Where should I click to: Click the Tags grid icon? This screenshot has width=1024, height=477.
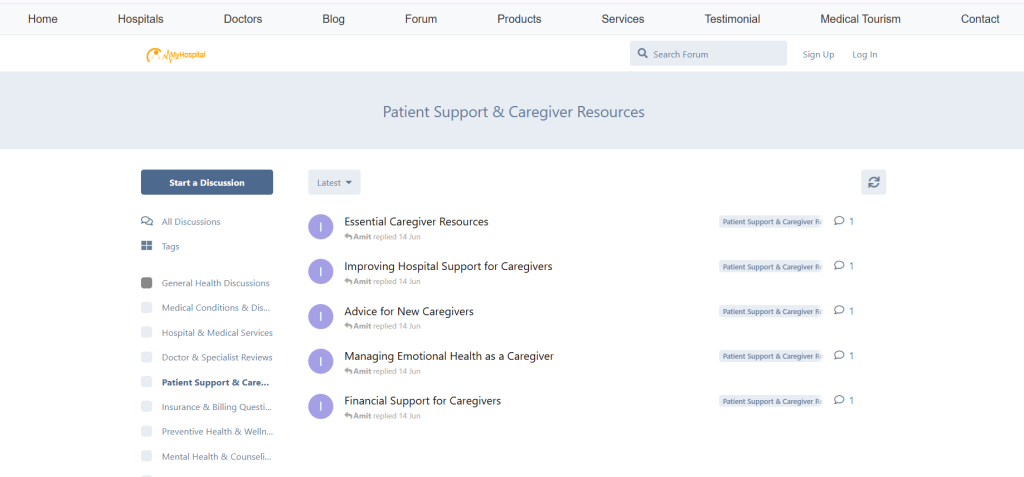tap(147, 246)
